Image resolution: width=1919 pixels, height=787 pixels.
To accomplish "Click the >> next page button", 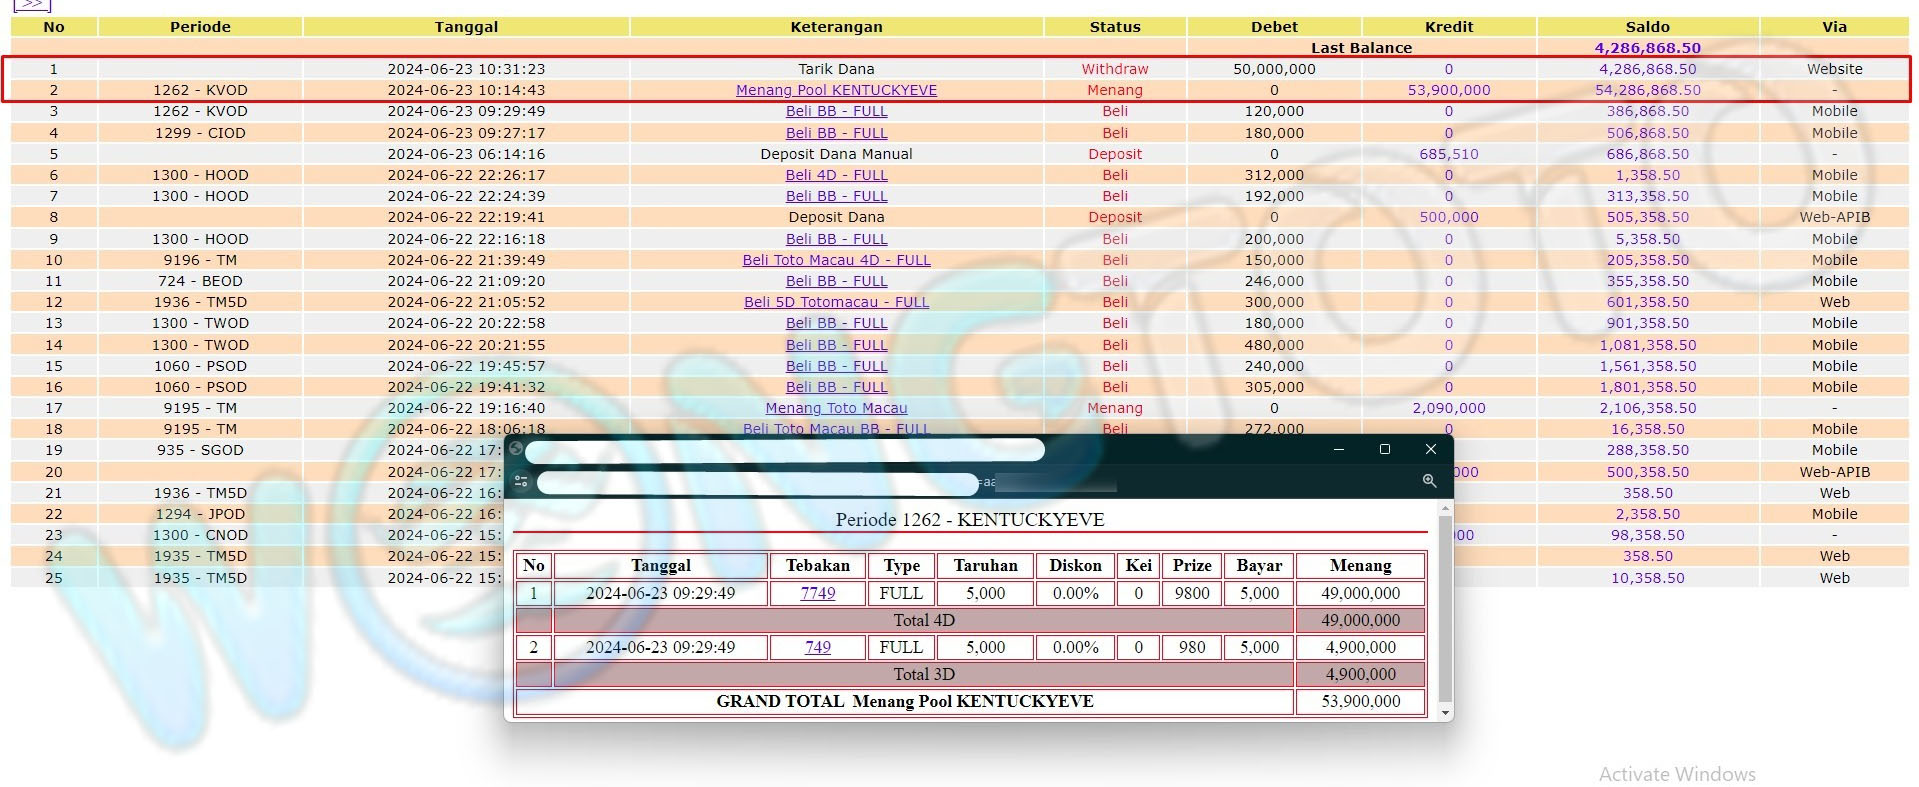I will [32, 5].
